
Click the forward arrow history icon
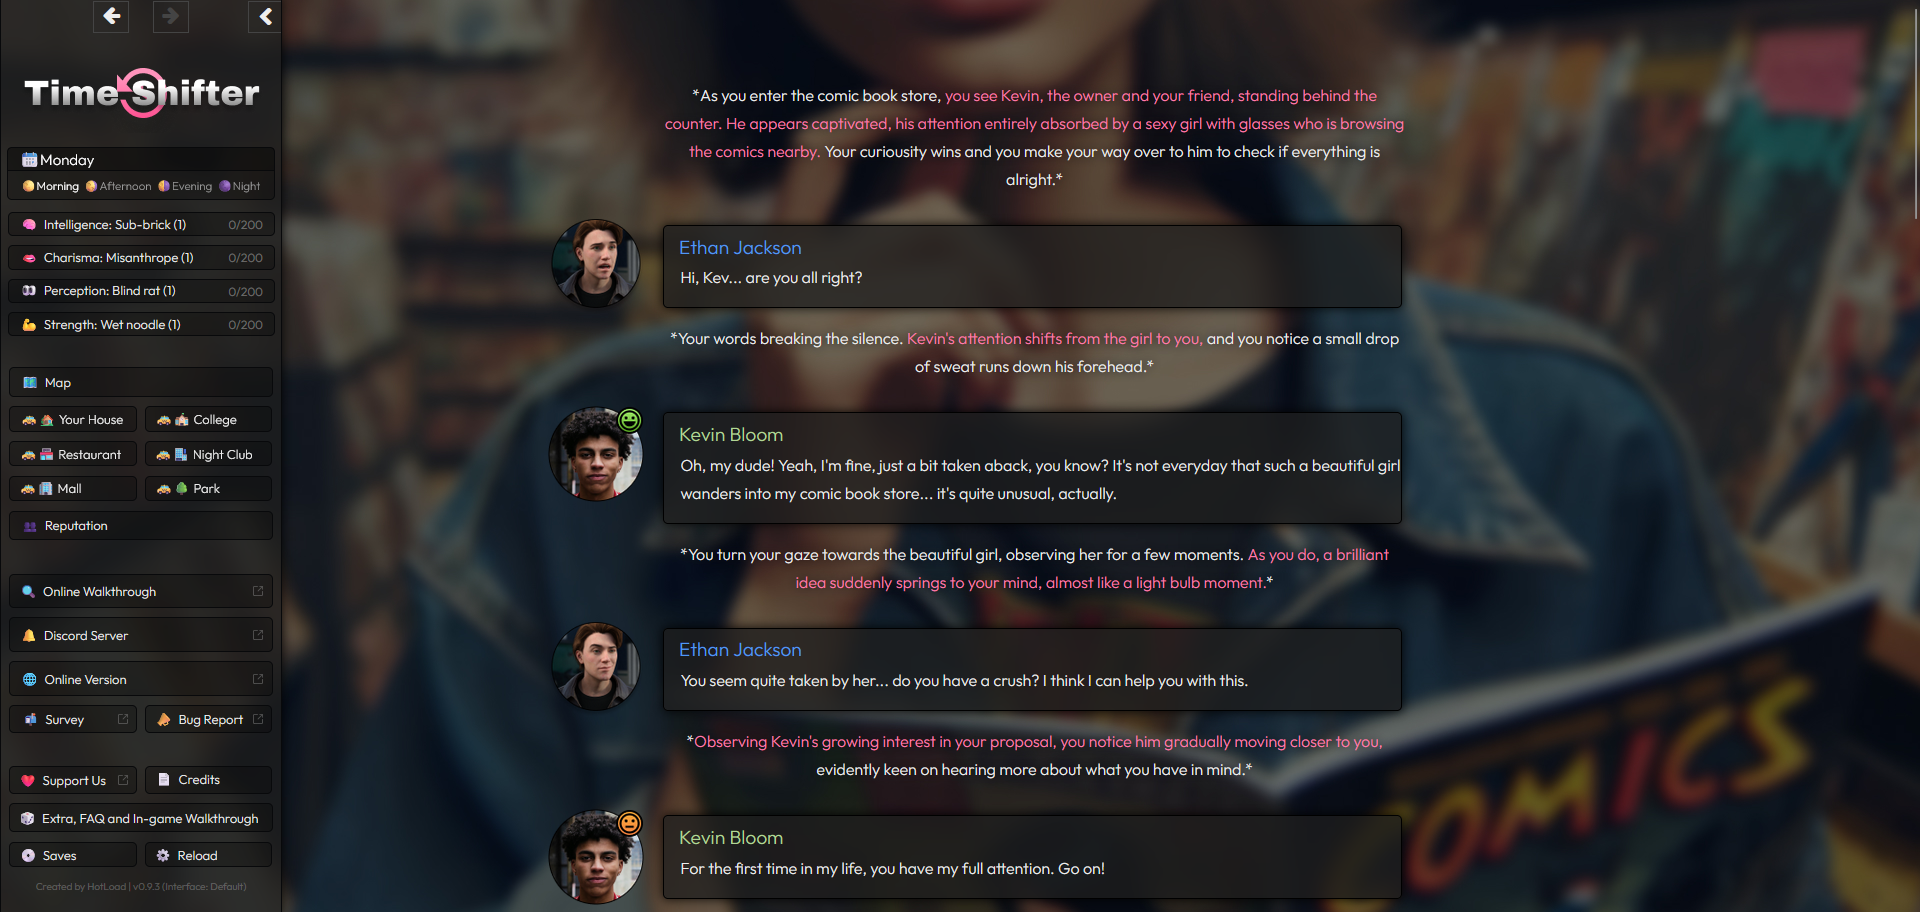click(x=171, y=16)
